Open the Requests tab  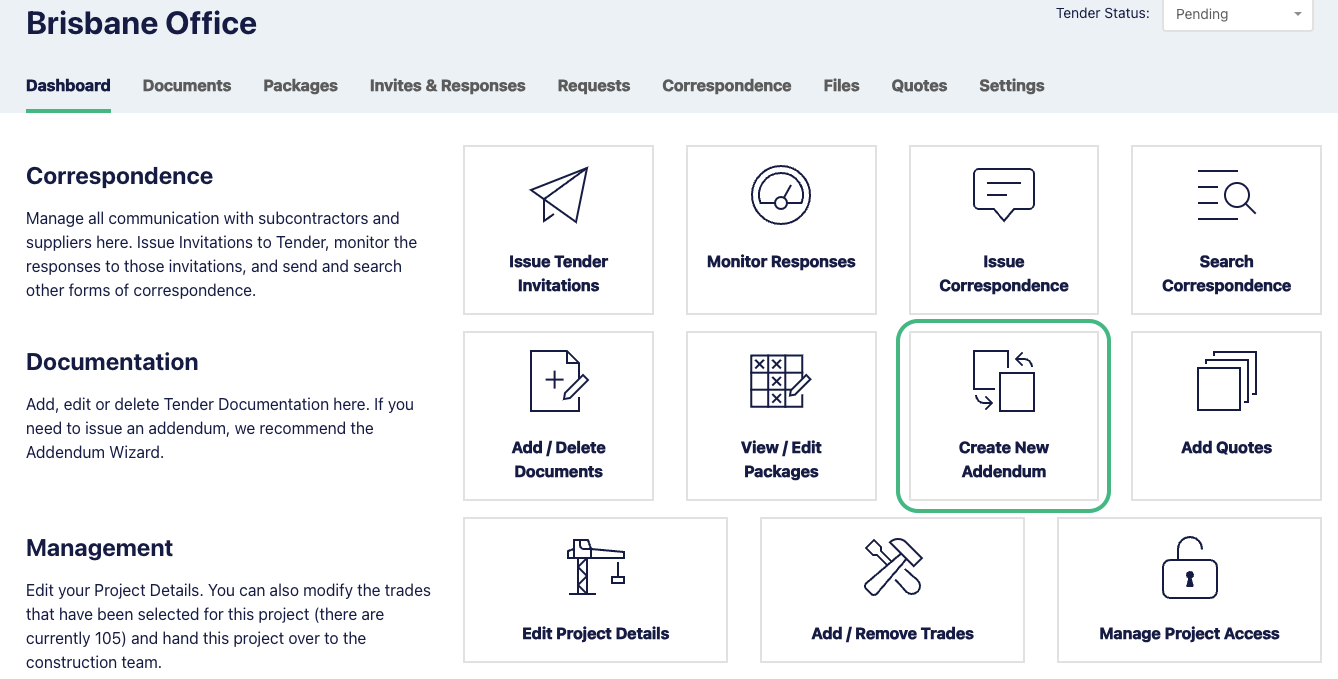point(594,86)
